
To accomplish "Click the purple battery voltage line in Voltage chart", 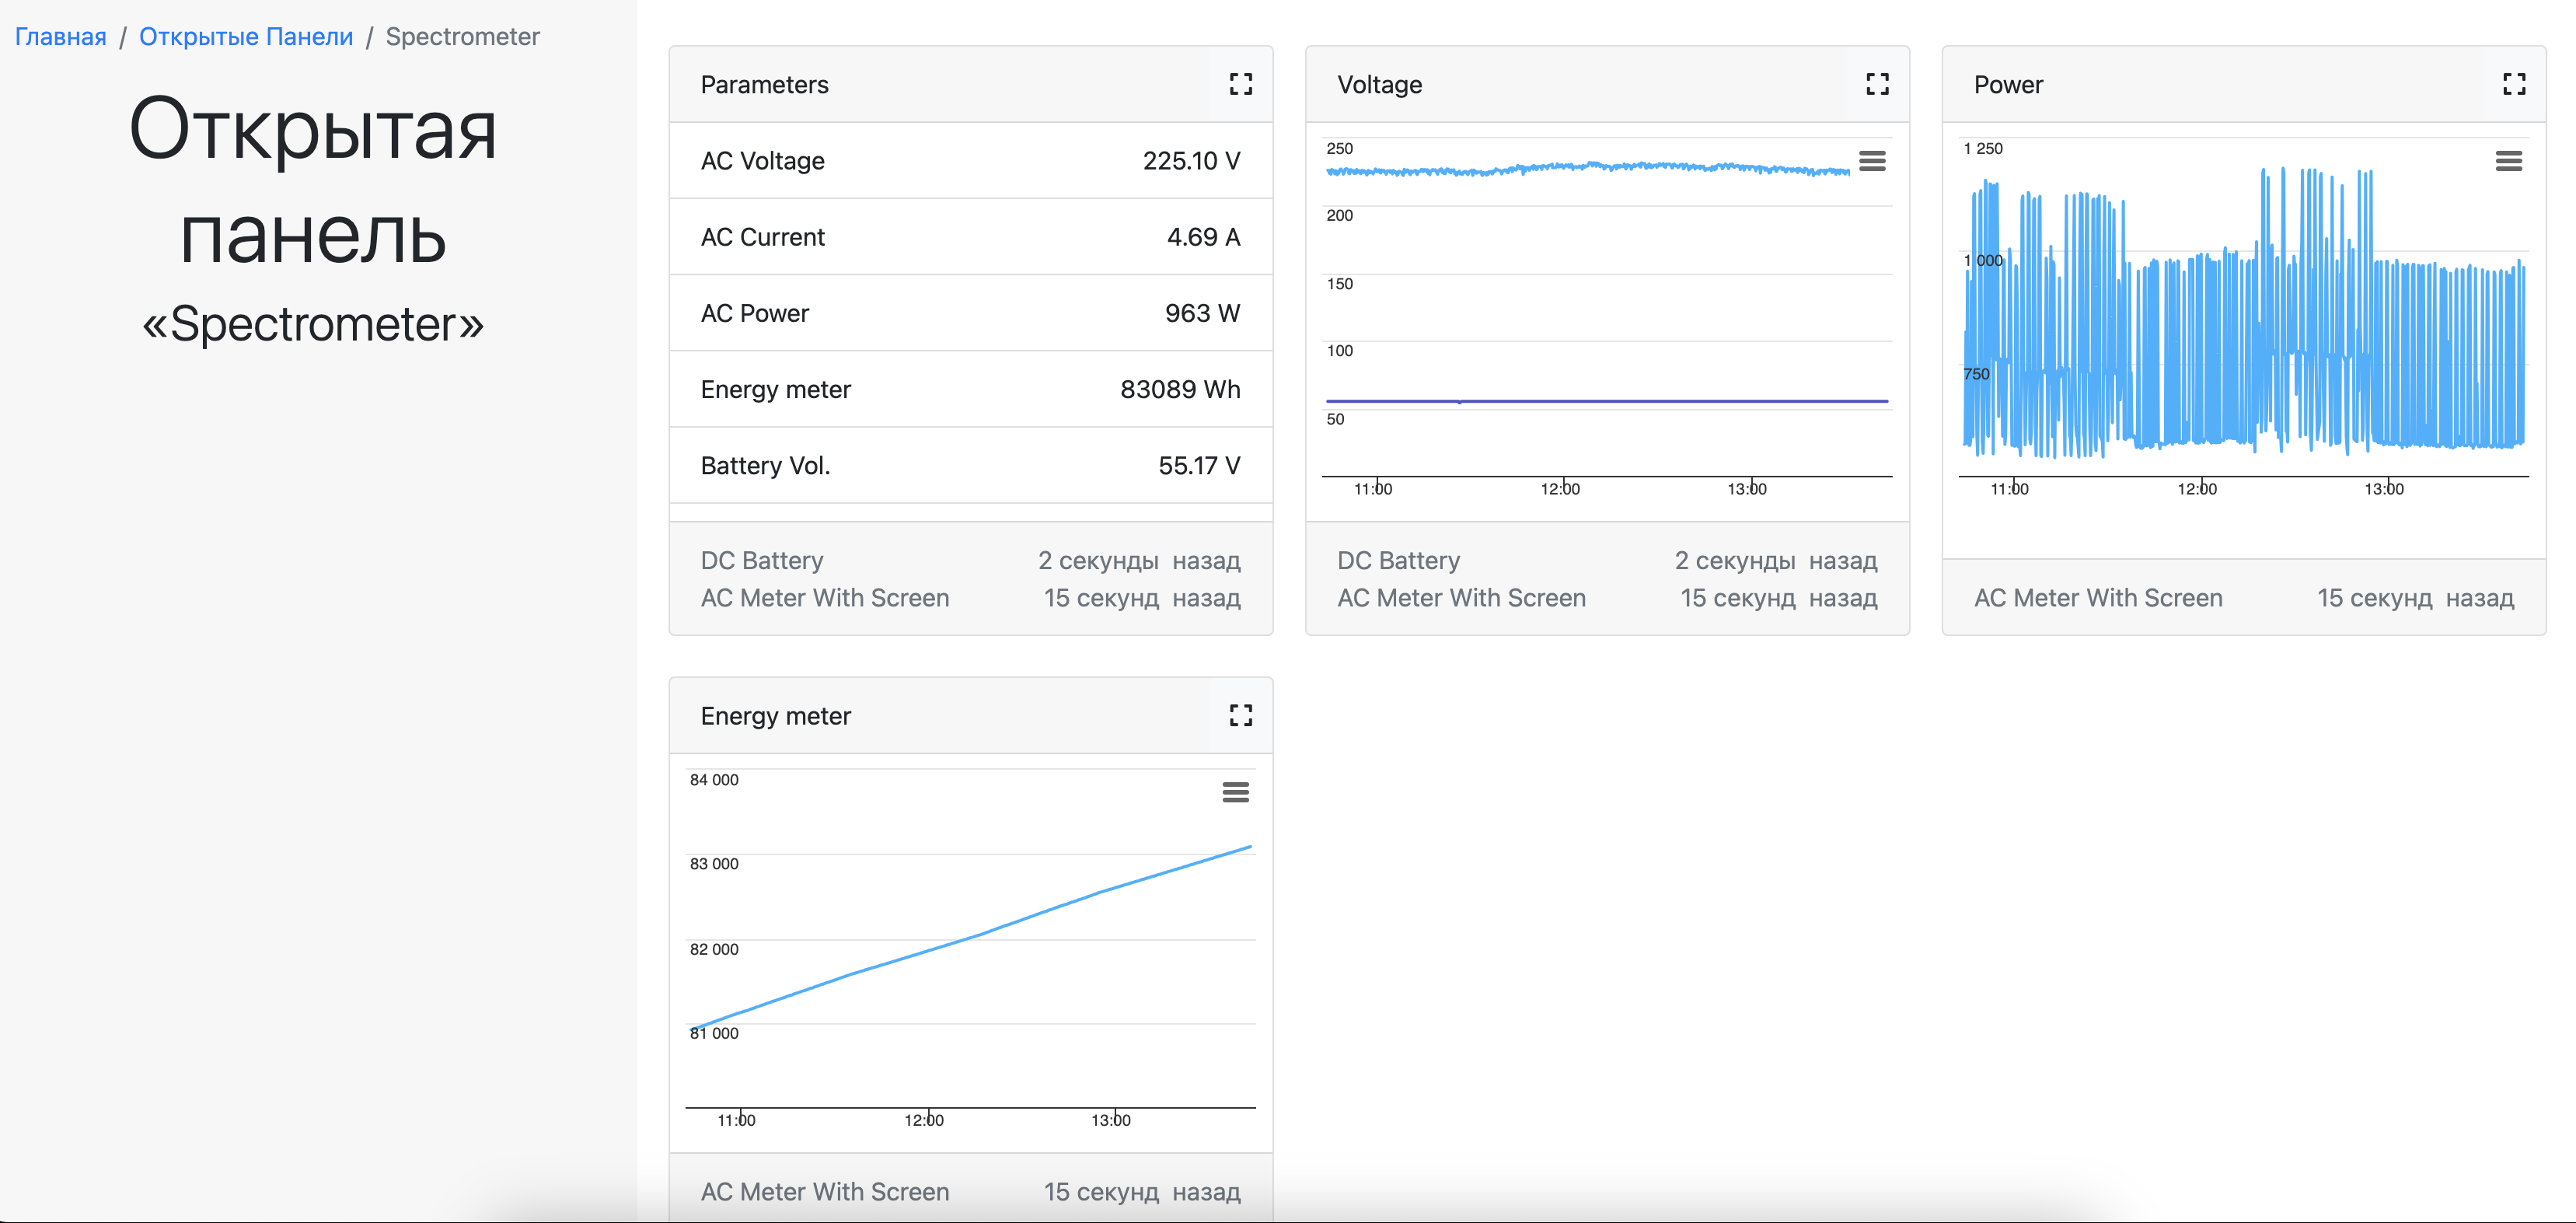I will point(1606,401).
